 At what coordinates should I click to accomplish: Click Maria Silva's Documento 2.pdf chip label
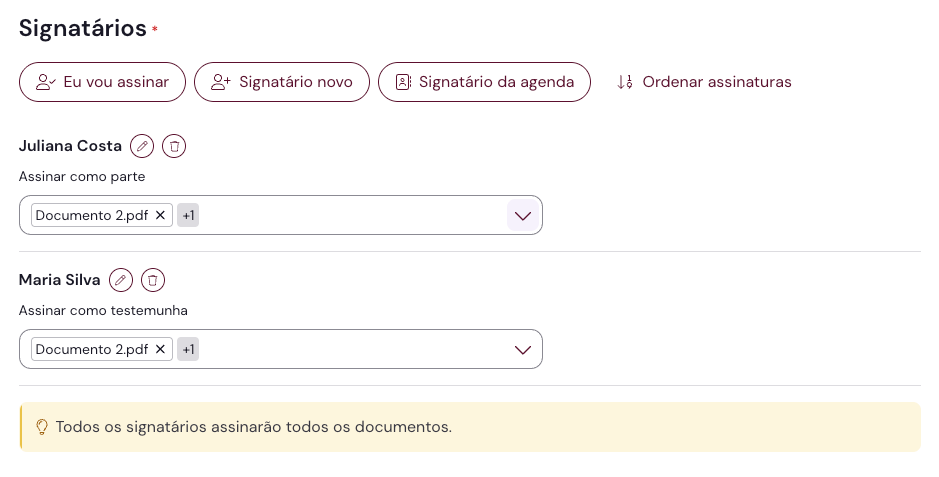coord(92,349)
